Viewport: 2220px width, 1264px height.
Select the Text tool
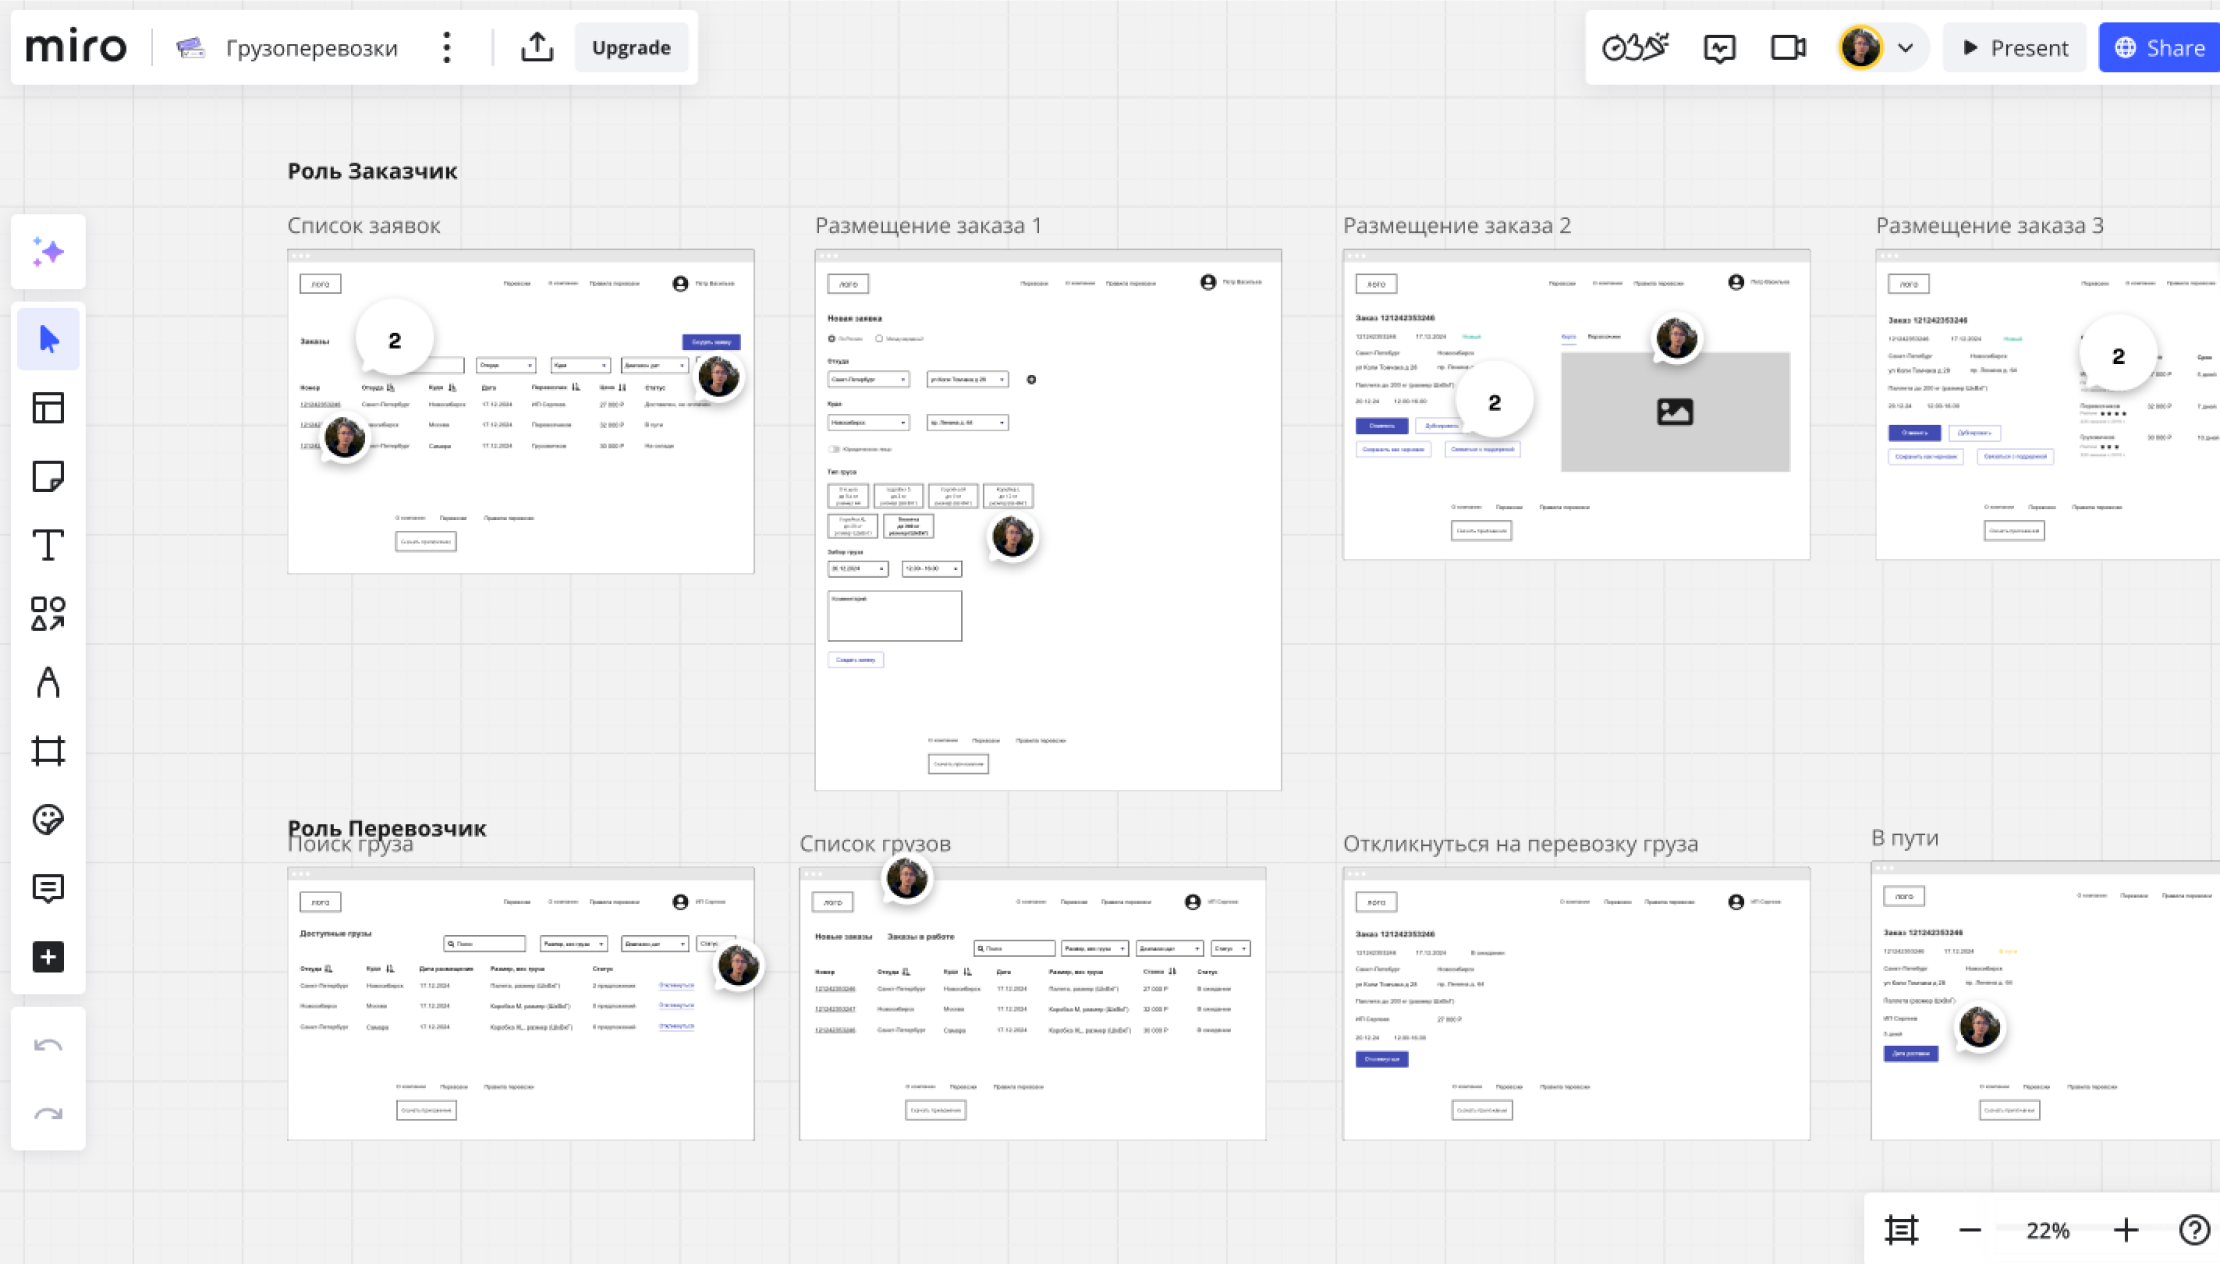click(x=48, y=545)
